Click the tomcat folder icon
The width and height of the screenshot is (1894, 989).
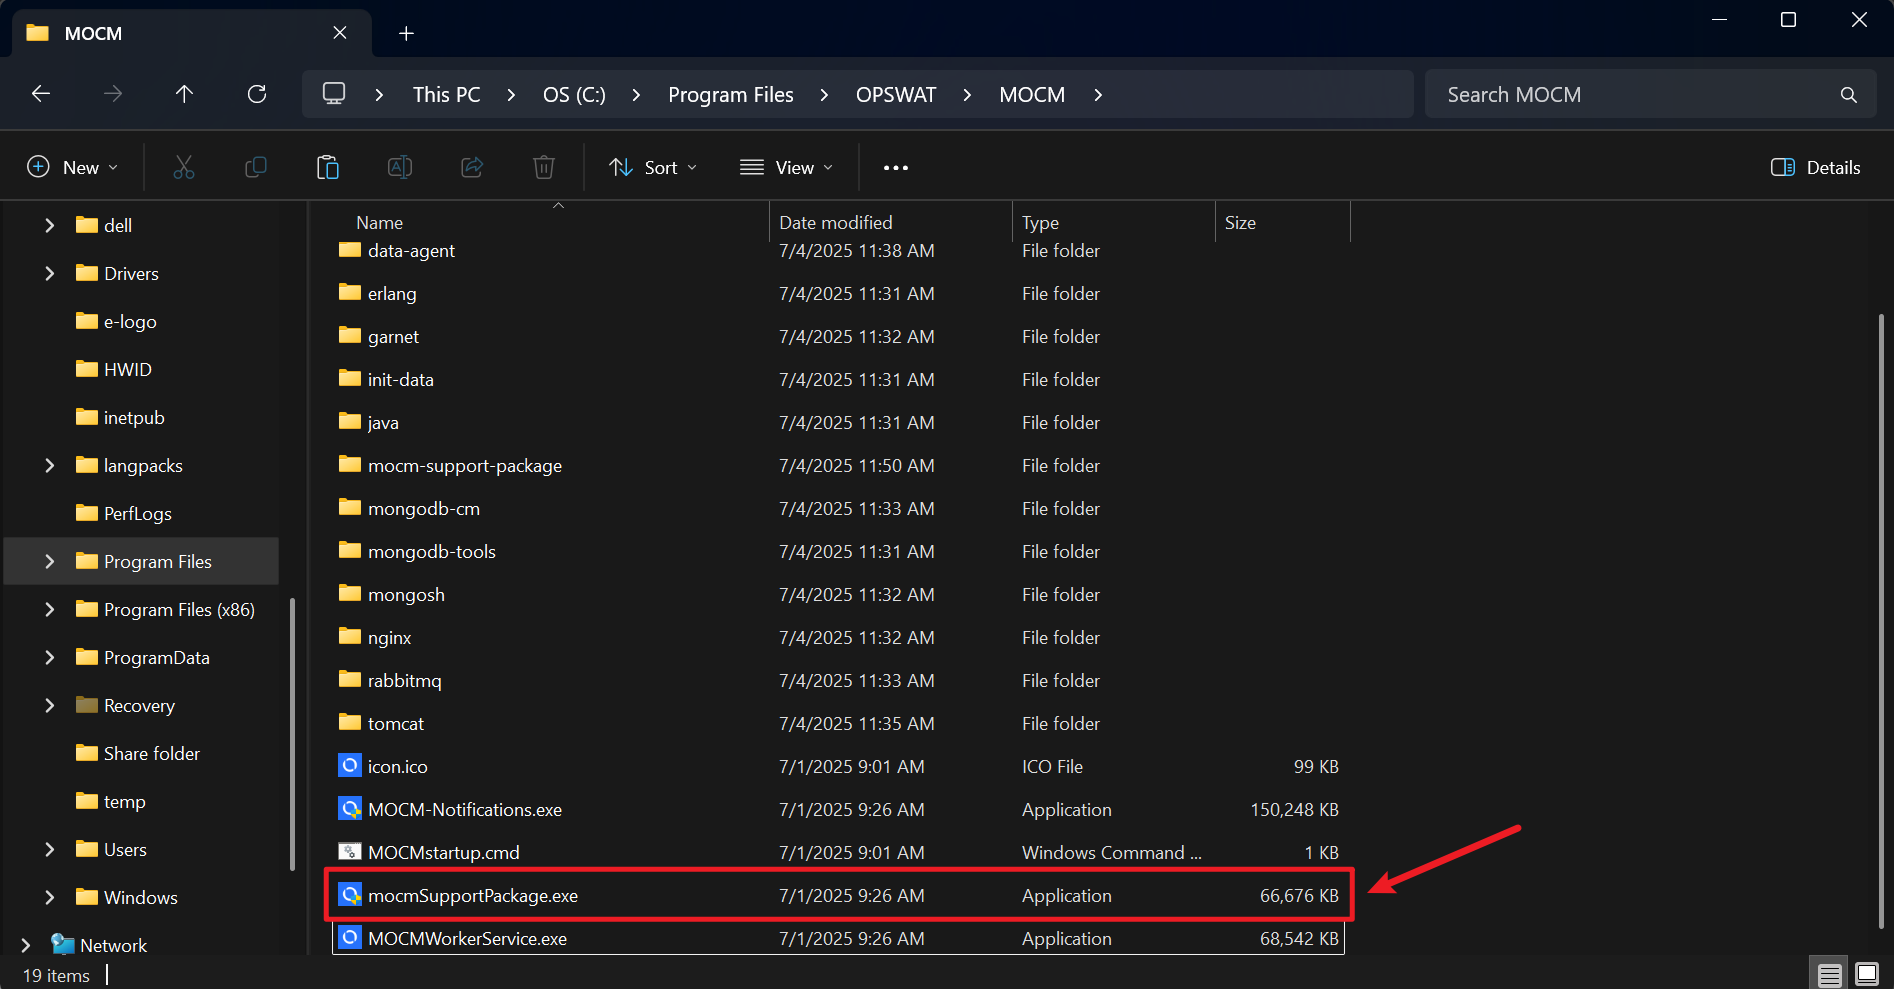(349, 722)
